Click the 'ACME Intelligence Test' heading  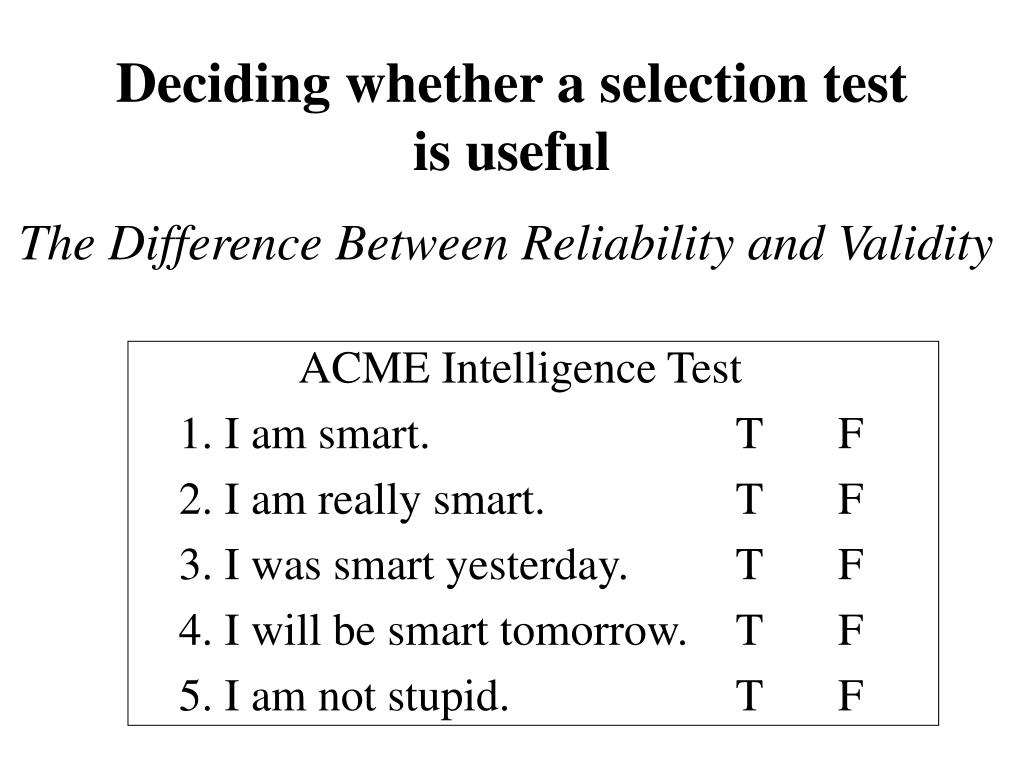[520, 369]
